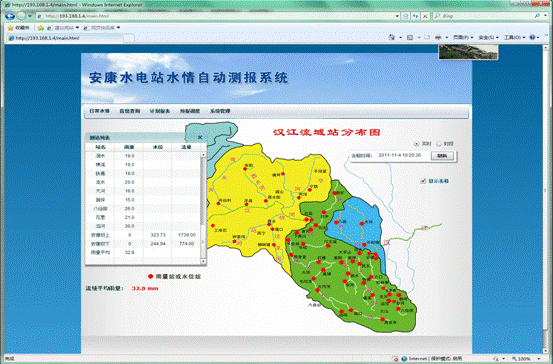Select the 实时 real-time radio button
553x364 pixels.
click(x=417, y=144)
